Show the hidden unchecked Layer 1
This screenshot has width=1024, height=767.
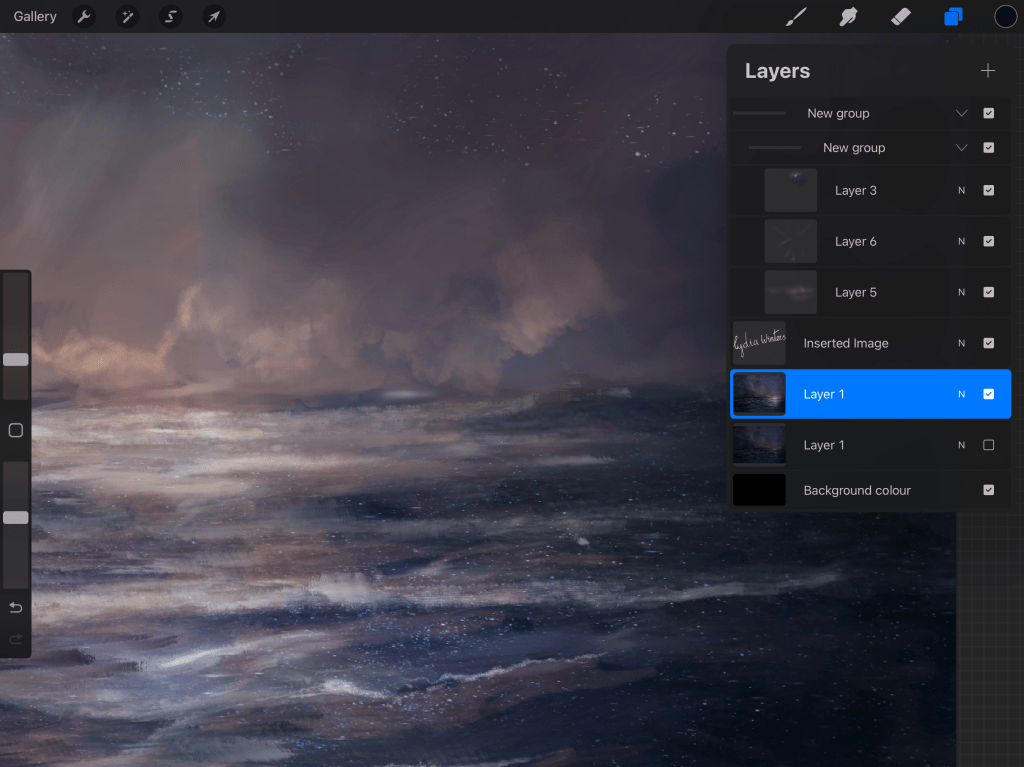pos(988,445)
